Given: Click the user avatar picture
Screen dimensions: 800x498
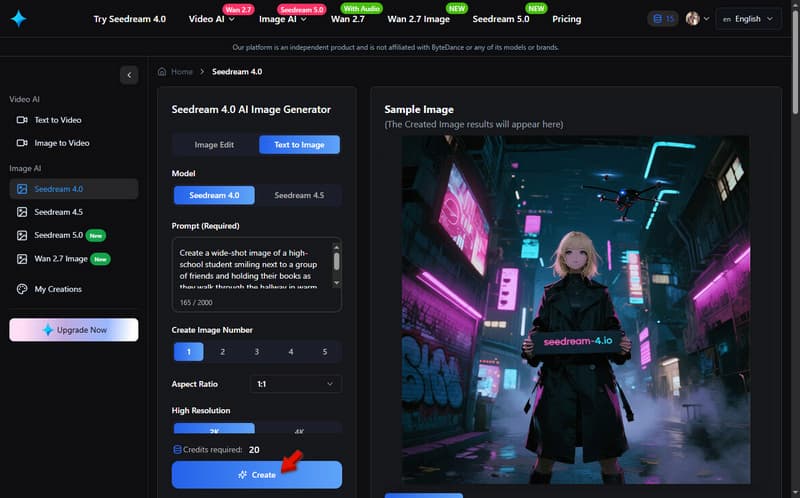Looking at the screenshot, I should [x=692, y=19].
